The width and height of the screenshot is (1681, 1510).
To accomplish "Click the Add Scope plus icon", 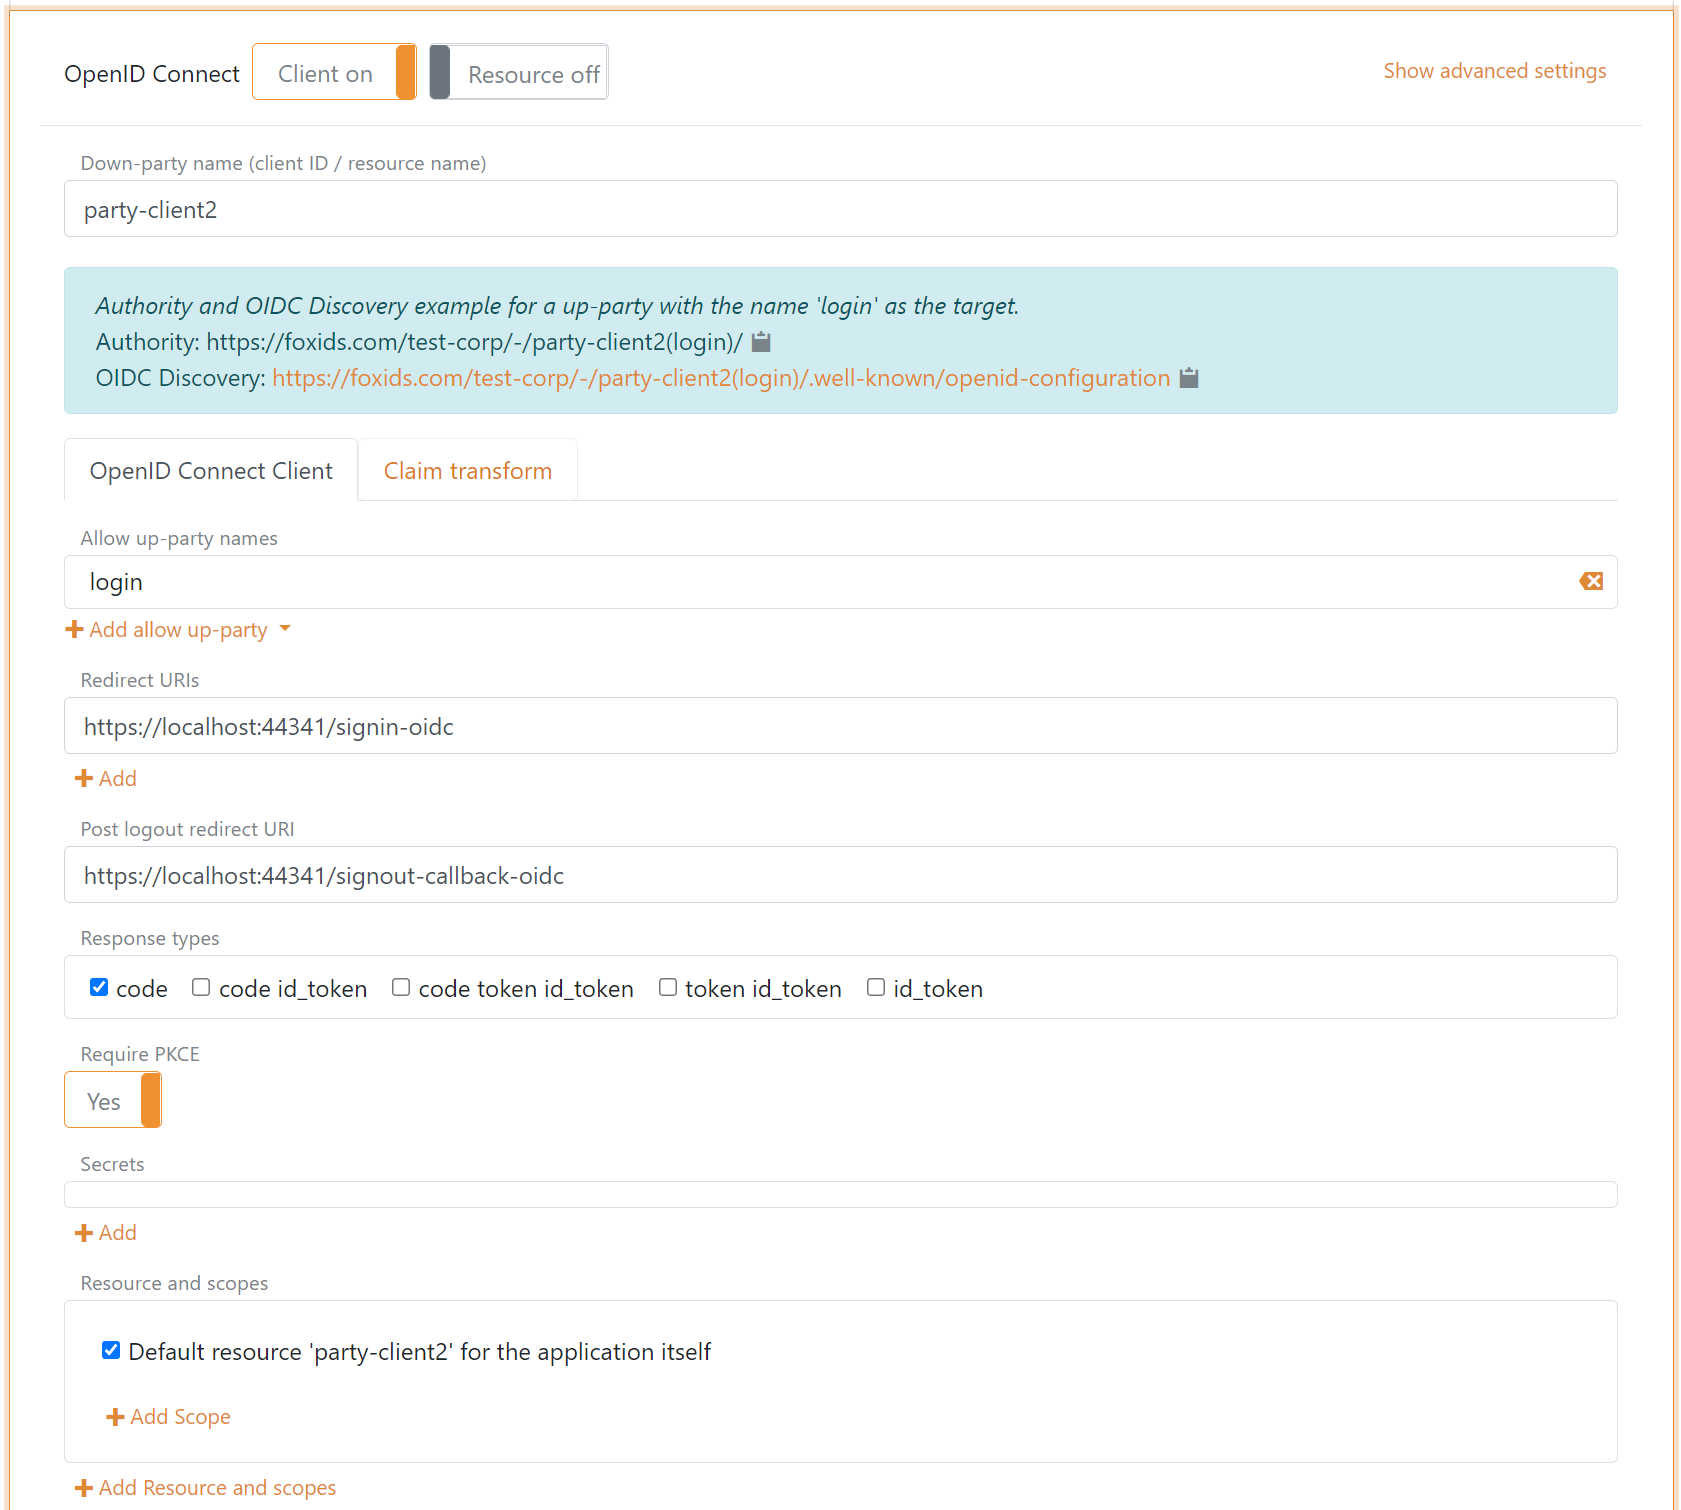I will [115, 1416].
